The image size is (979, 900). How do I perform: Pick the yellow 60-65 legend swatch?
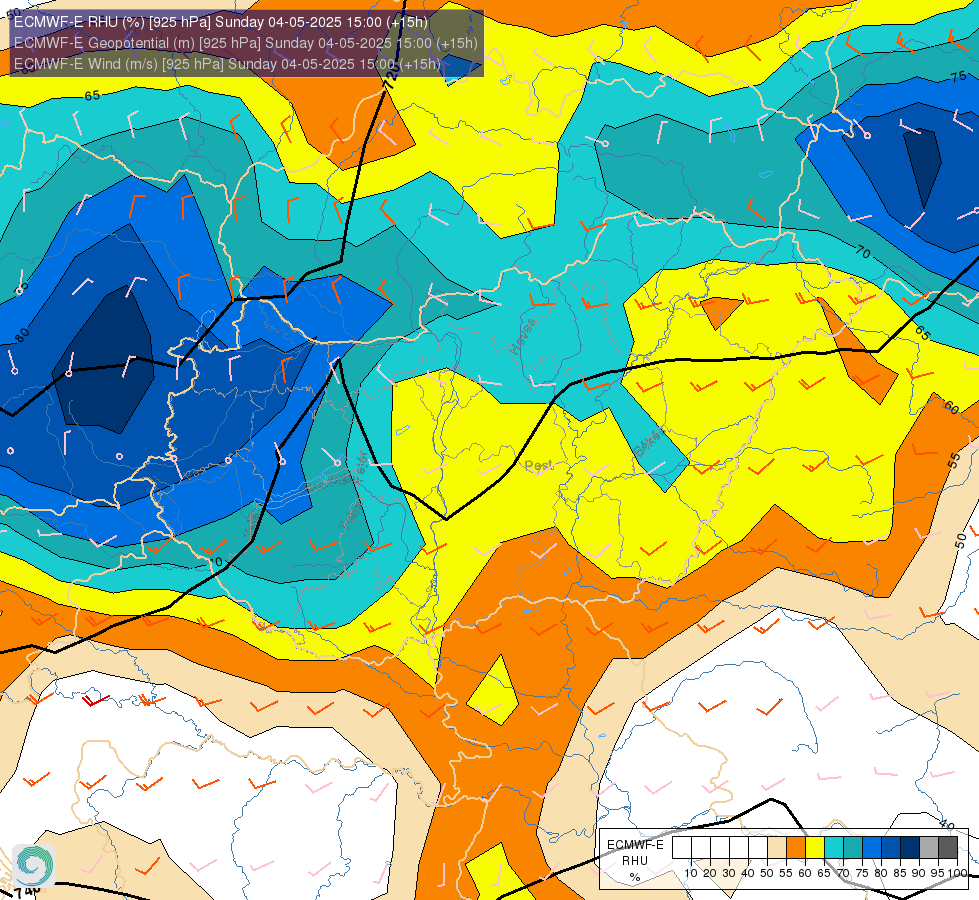pos(815,848)
